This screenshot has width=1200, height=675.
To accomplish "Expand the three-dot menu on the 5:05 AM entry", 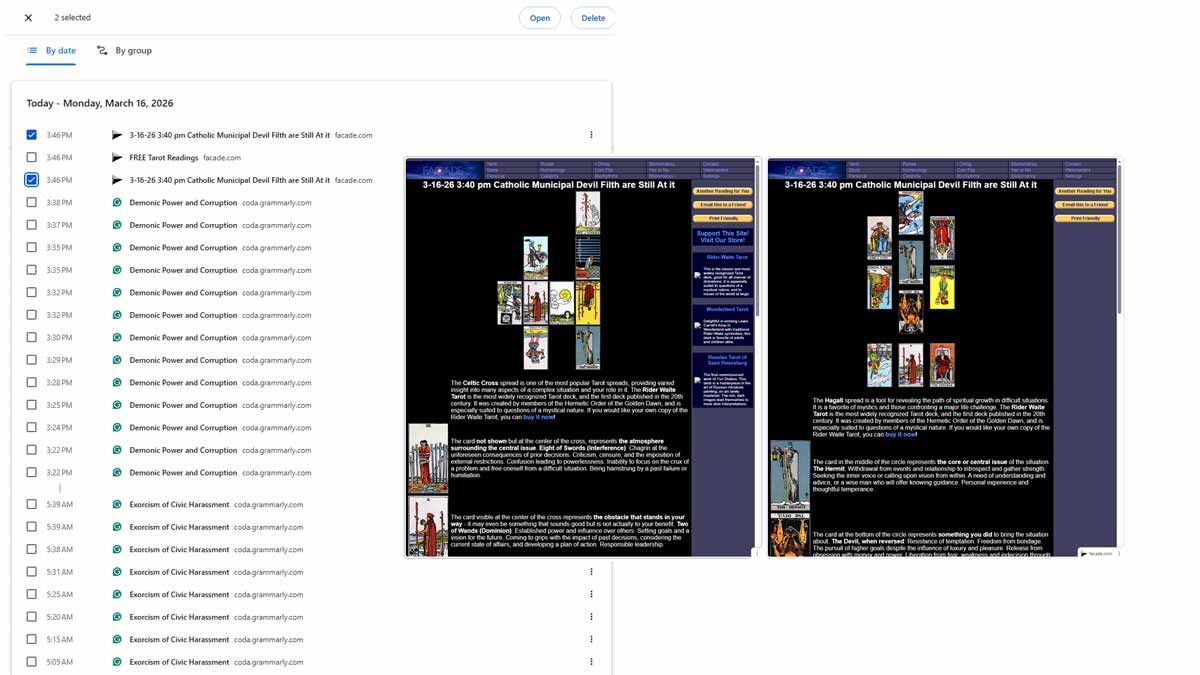I will [591, 662].
